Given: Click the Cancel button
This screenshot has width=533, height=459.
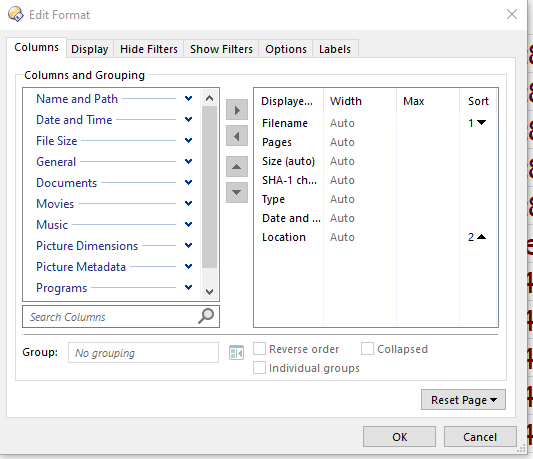Looking at the screenshot, I should [x=480, y=437].
